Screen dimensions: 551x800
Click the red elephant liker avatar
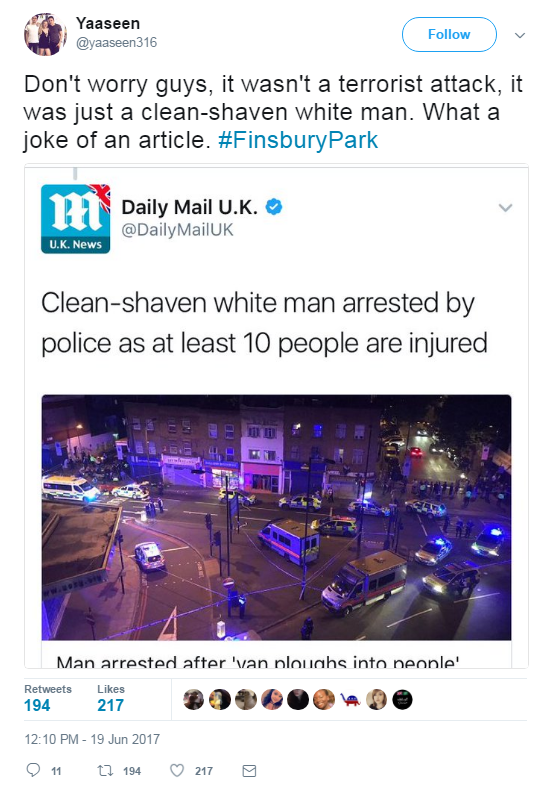(350, 699)
